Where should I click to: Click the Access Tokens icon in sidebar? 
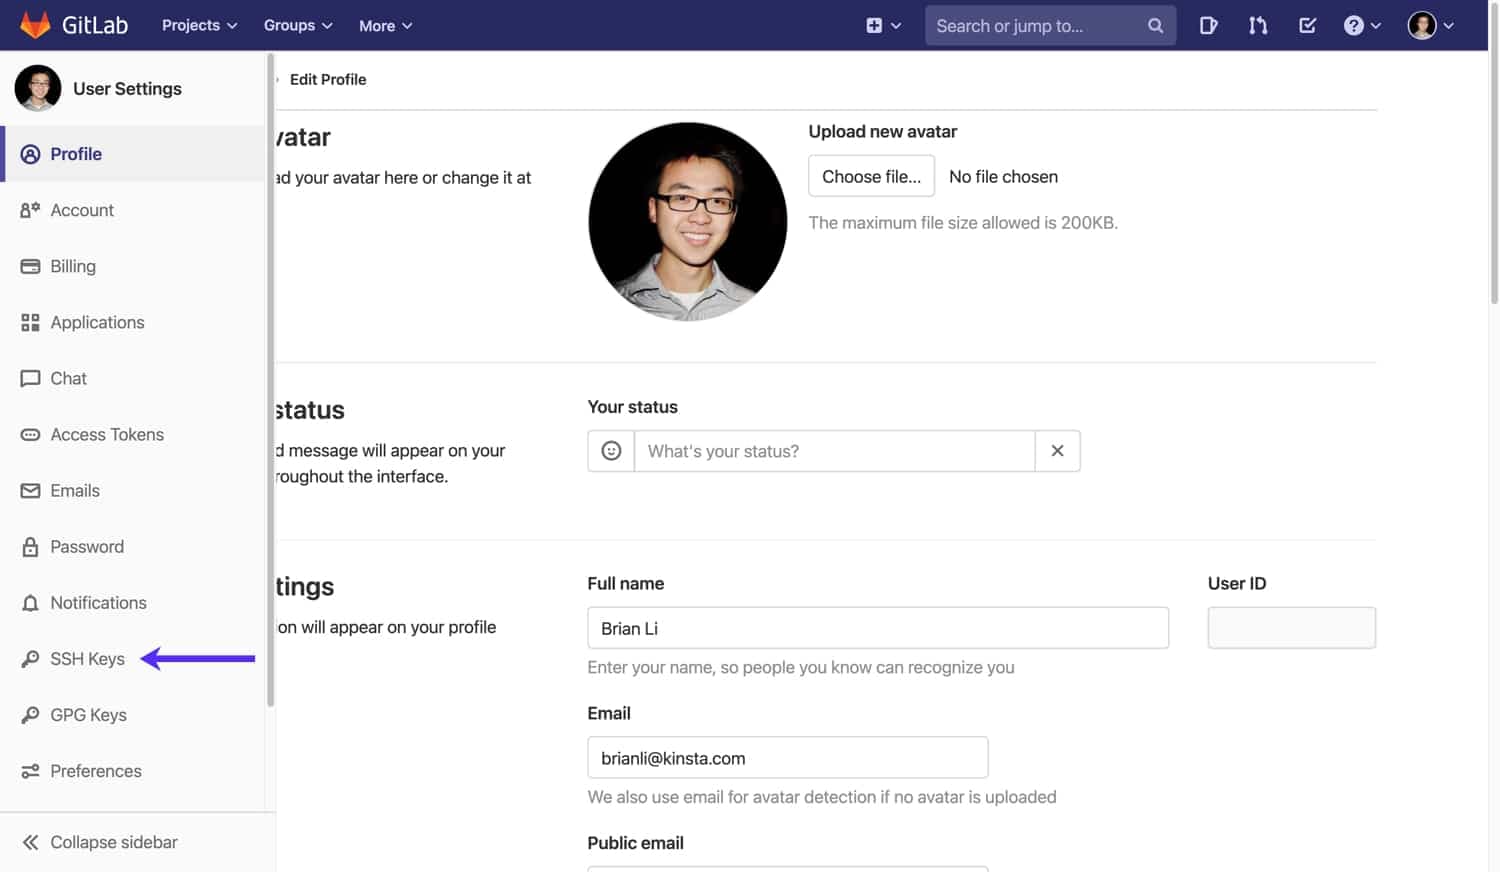30,434
